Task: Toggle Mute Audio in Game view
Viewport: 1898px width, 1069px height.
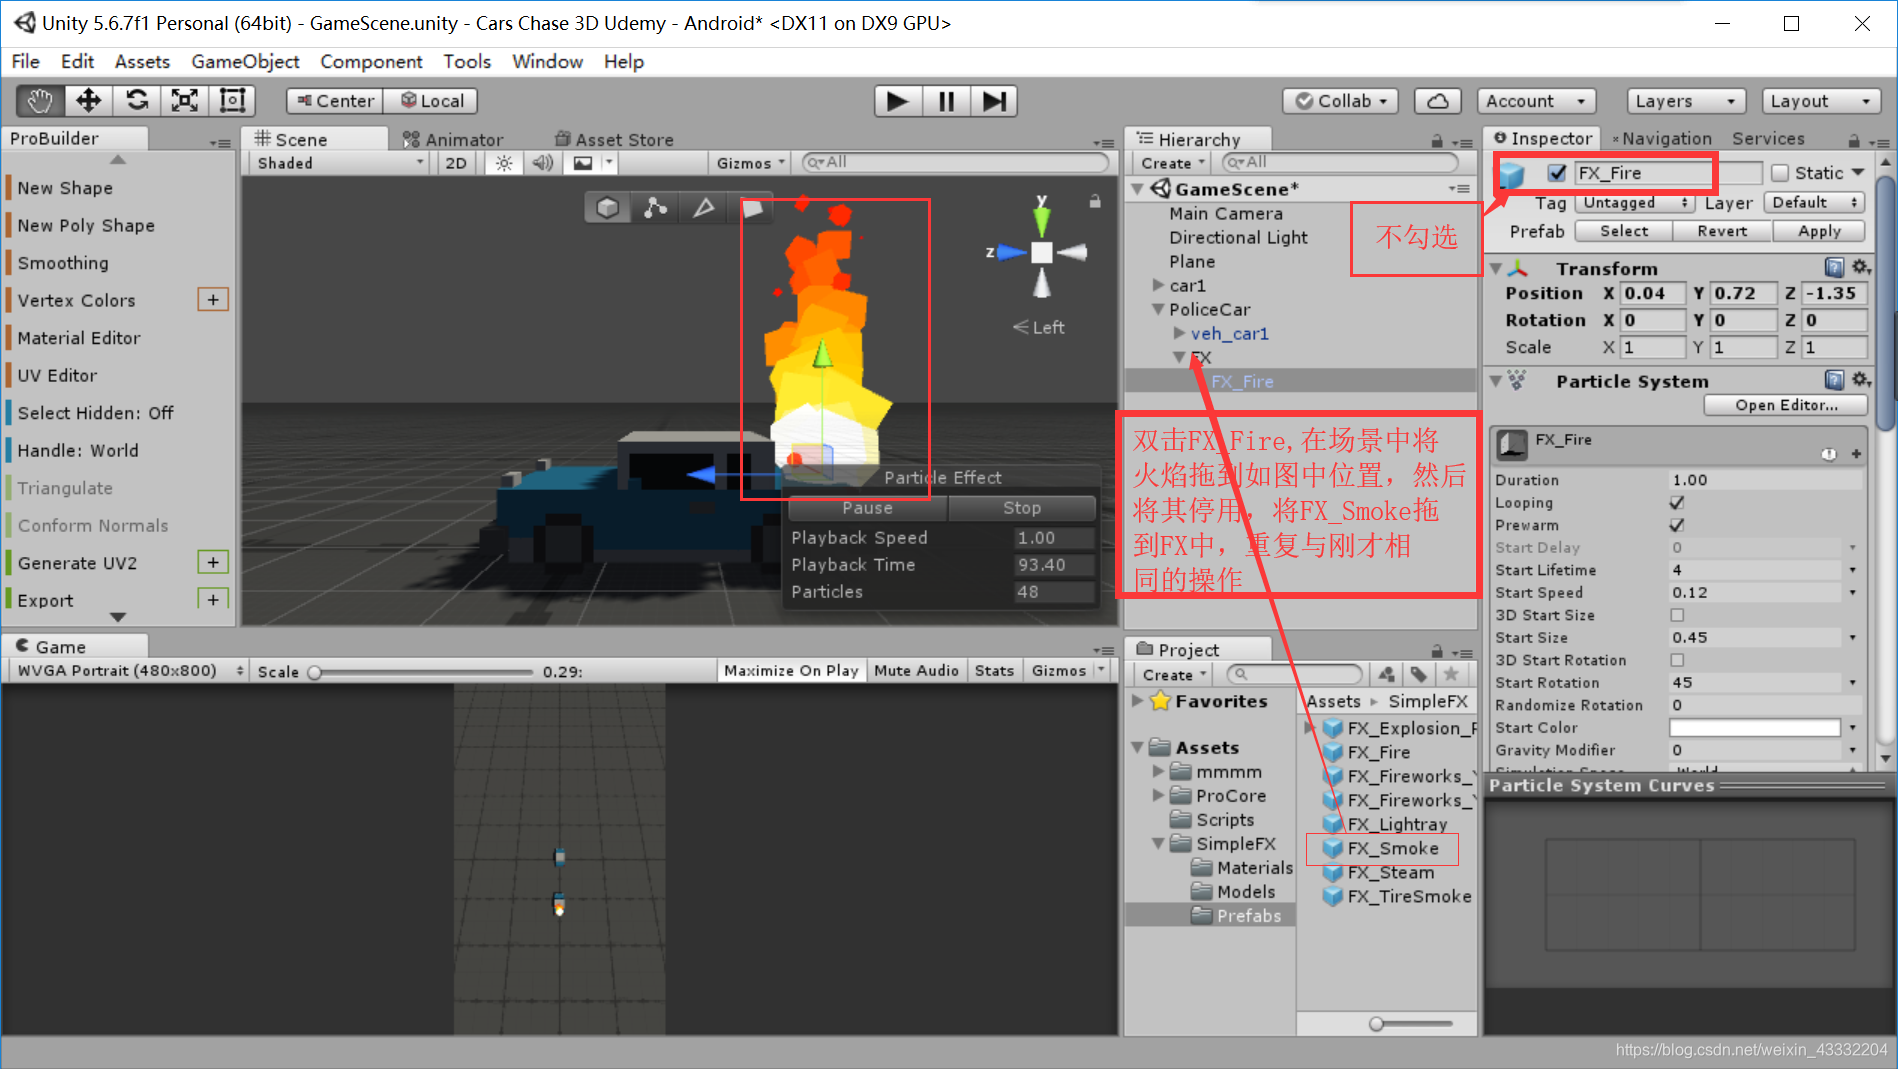Action: tap(916, 671)
